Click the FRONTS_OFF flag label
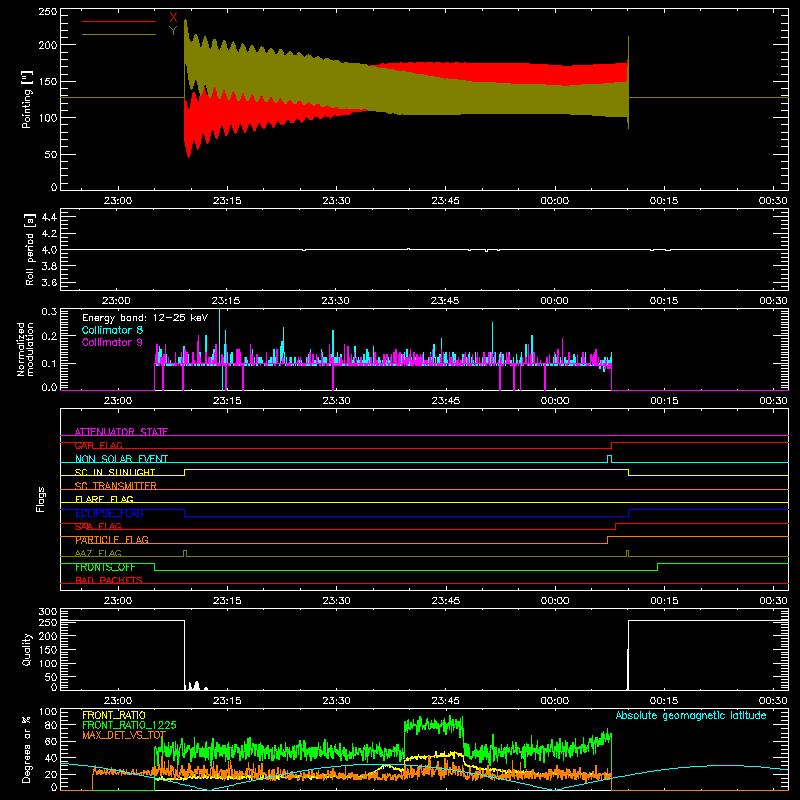 click(x=105, y=567)
